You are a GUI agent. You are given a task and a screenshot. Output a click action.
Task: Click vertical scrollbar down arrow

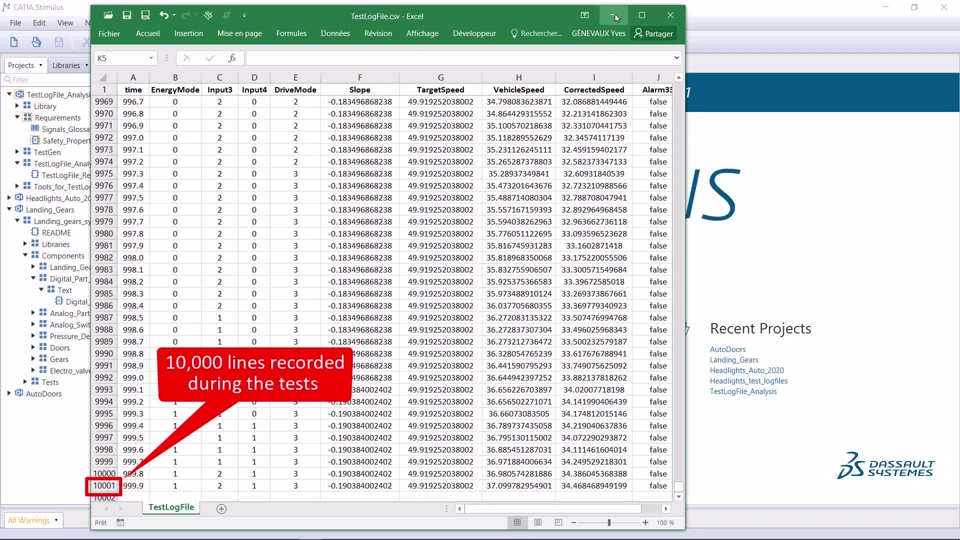(x=678, y=497)
